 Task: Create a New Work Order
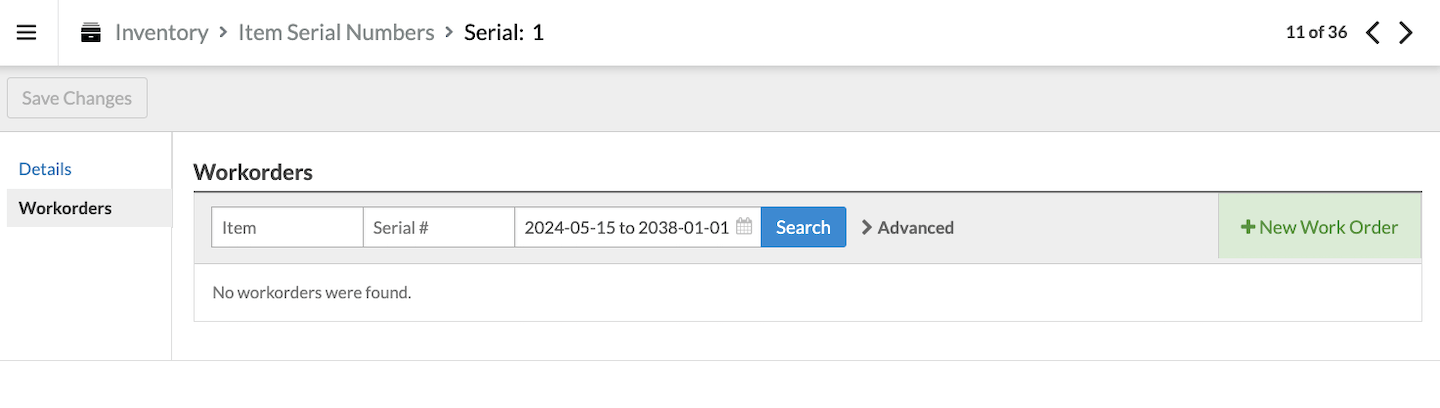pyautogui.click(x=1319, y=227)
